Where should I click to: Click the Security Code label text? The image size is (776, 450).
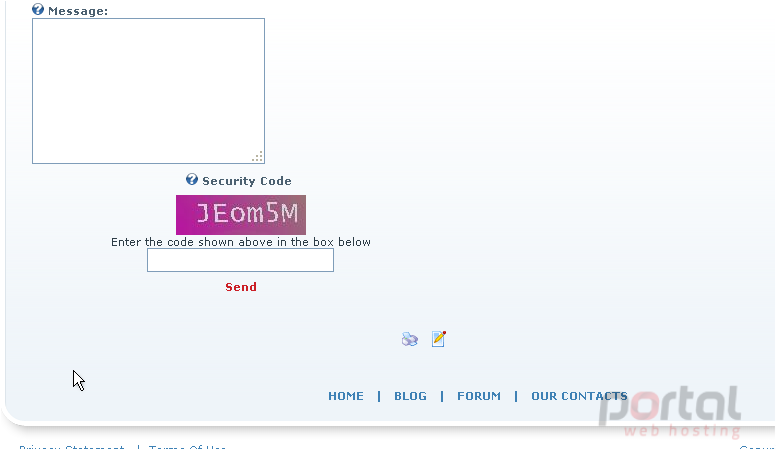click(246, 181)
